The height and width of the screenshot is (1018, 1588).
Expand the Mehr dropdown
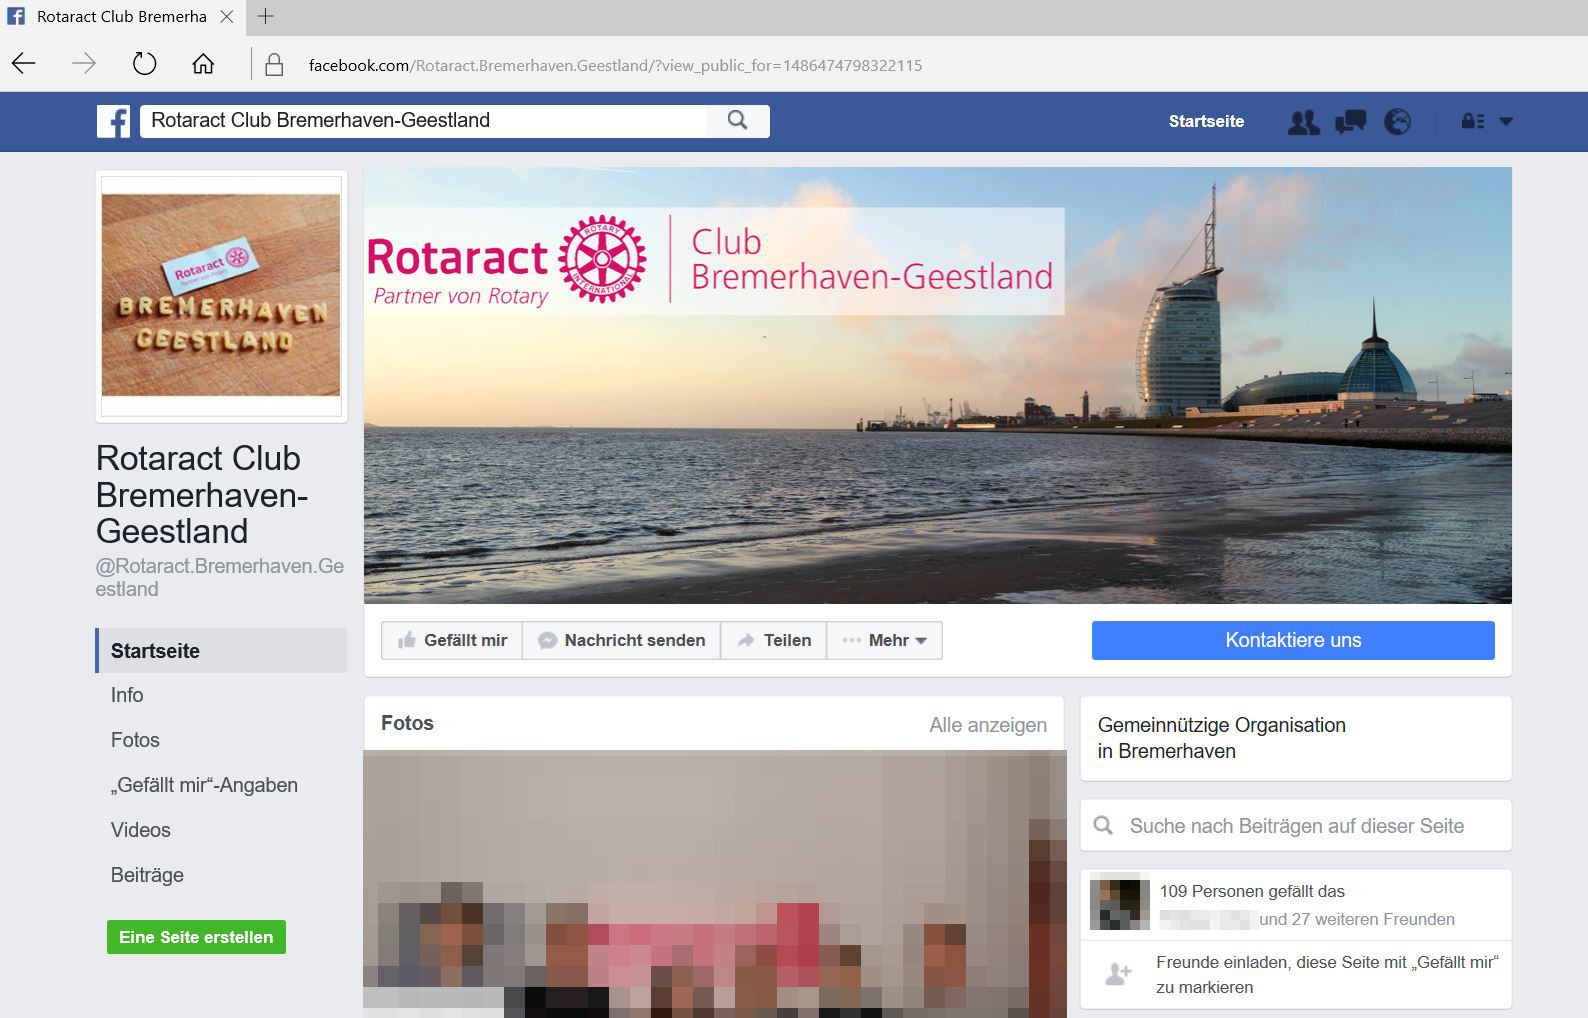[x=884, y=640]
